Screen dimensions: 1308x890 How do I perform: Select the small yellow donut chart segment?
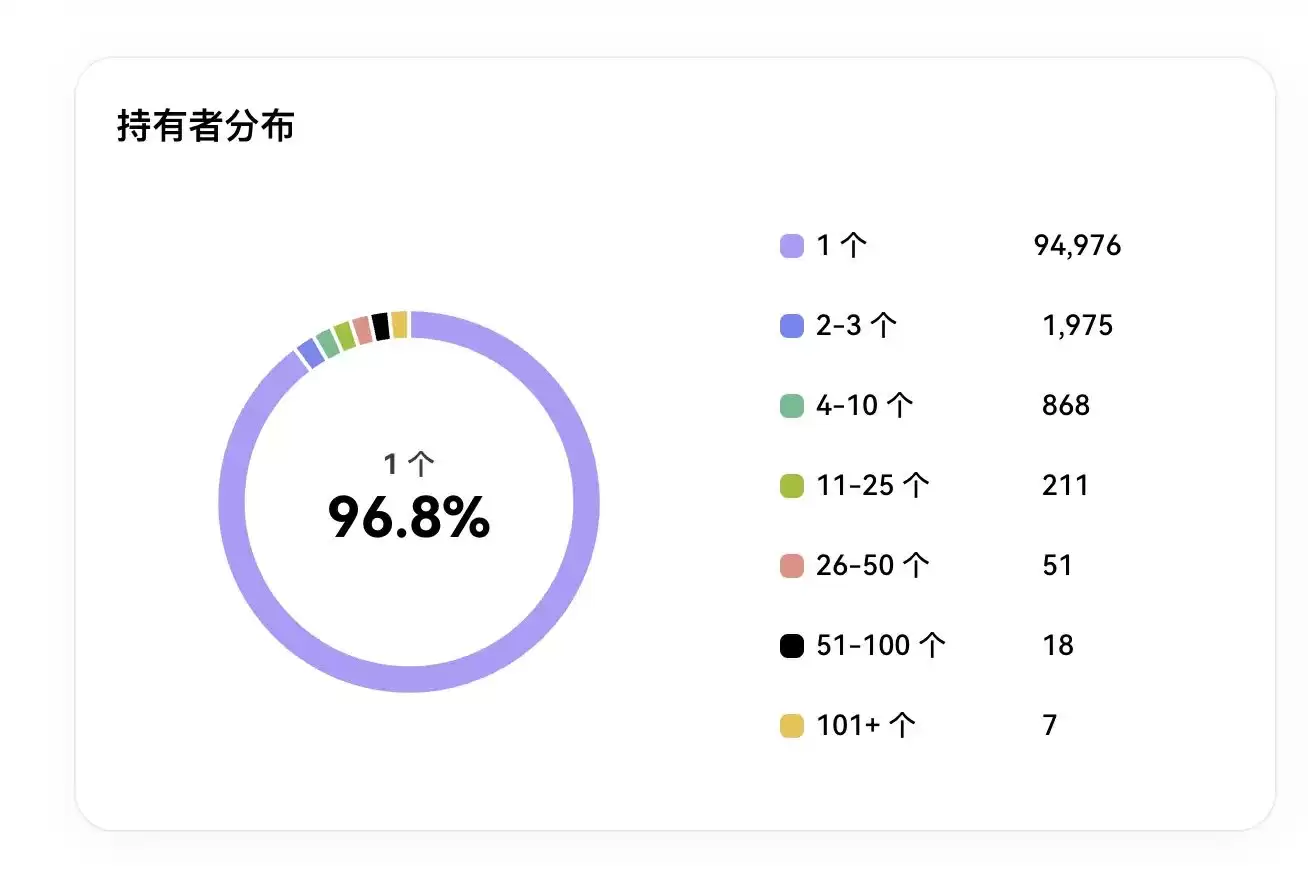[x=399, y=325]
